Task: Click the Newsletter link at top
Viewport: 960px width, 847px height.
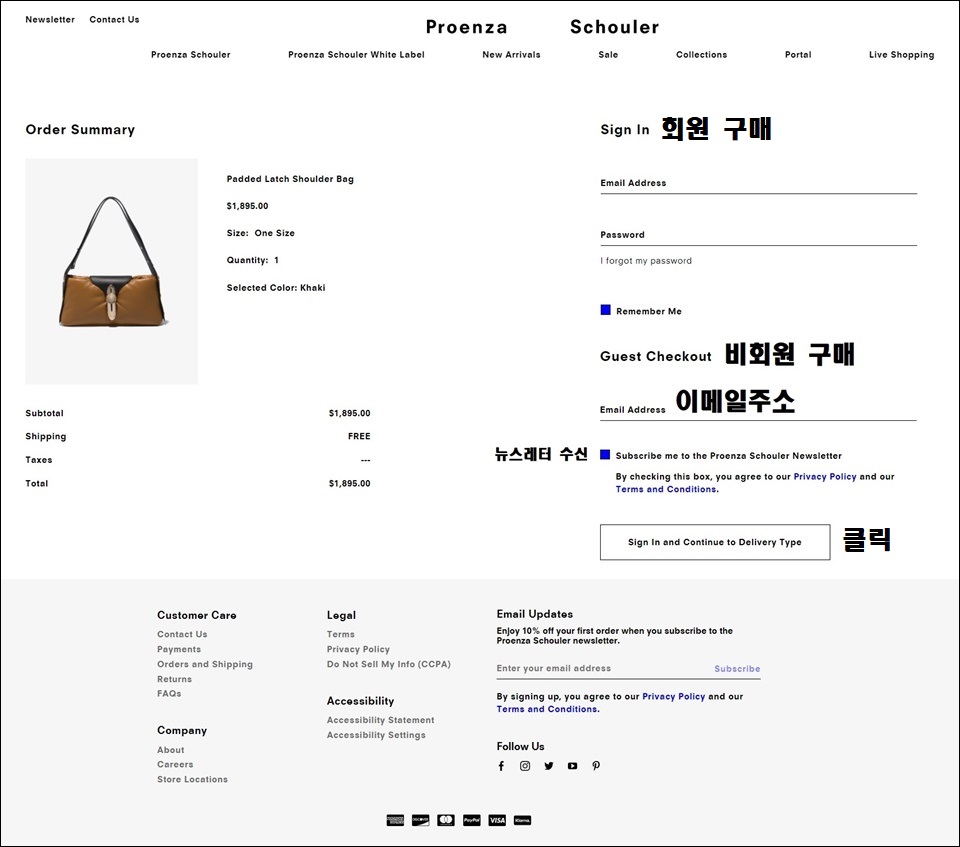Action: (x=50, y=20)
